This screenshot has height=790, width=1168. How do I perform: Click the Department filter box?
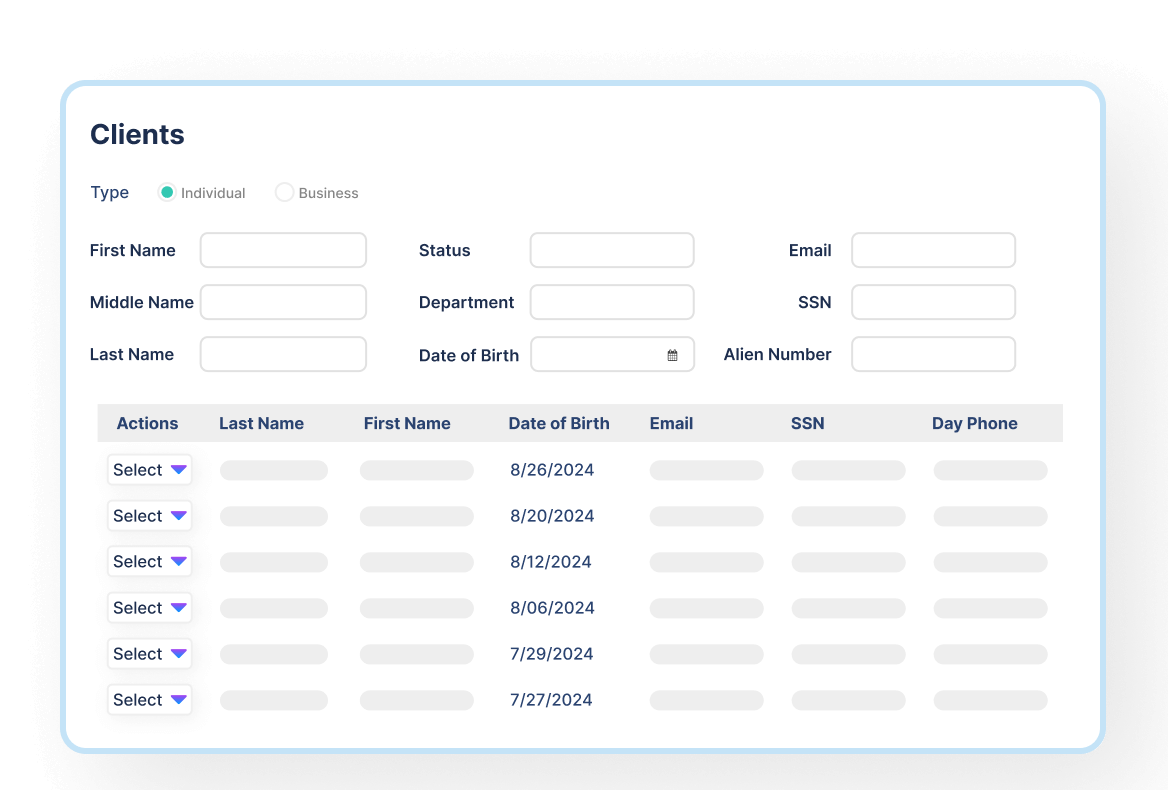(x=612, y=302)
